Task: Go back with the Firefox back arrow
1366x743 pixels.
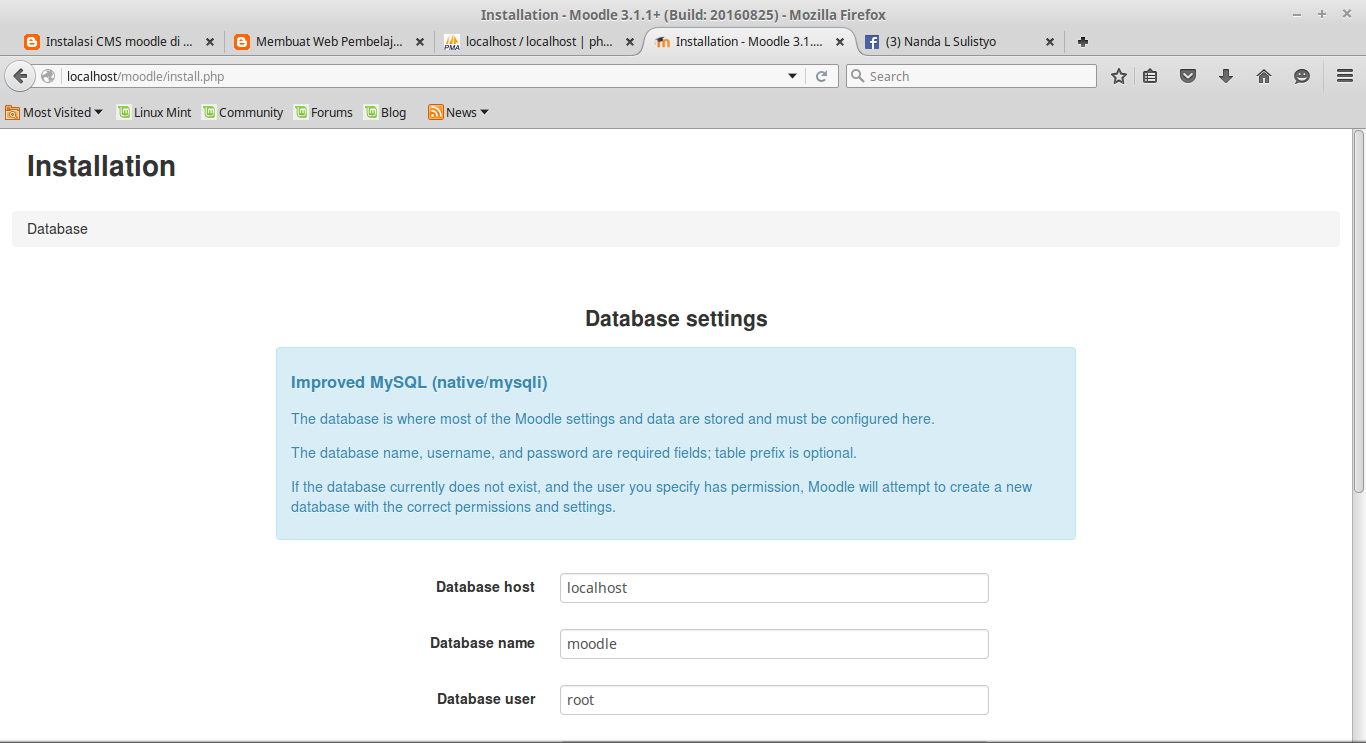Action: (x=20, y=76)
